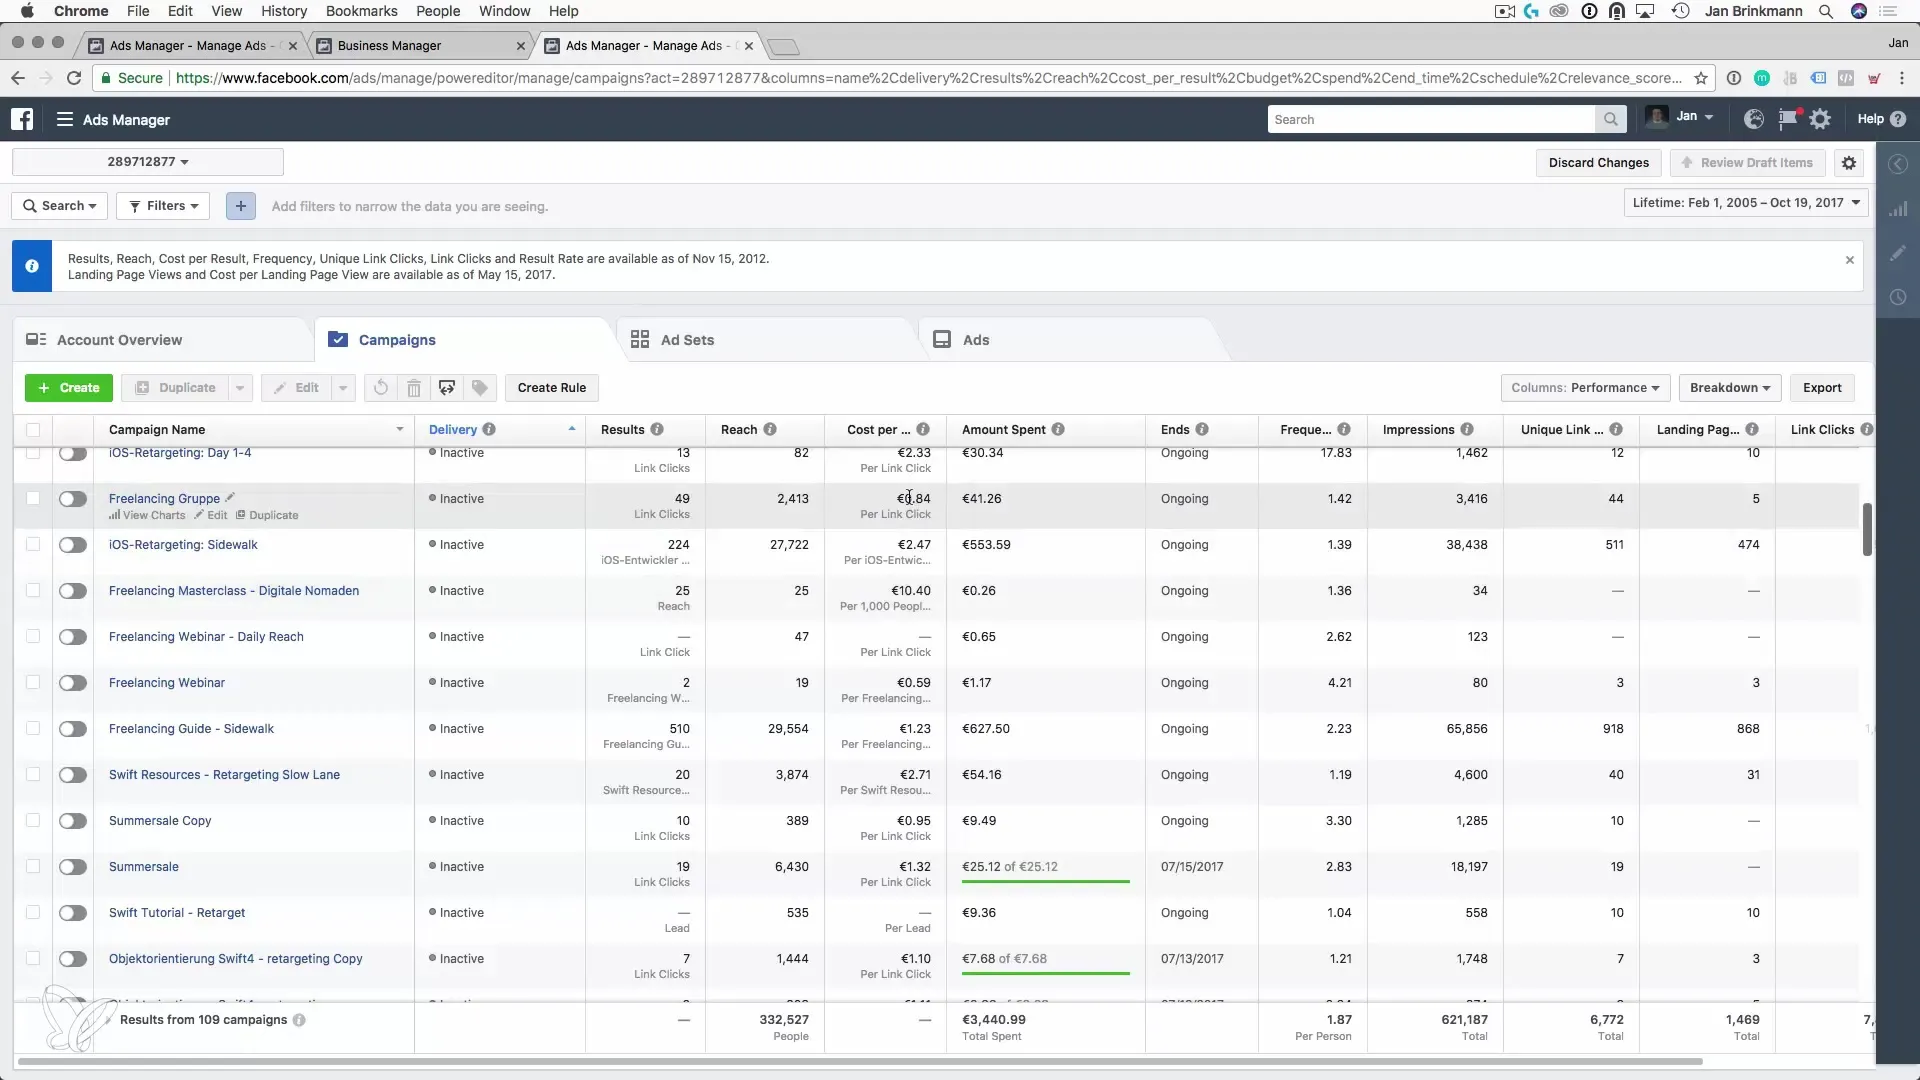Reload the page in Chrome
Screen dimensions: 1920x1080
[74, 78]
